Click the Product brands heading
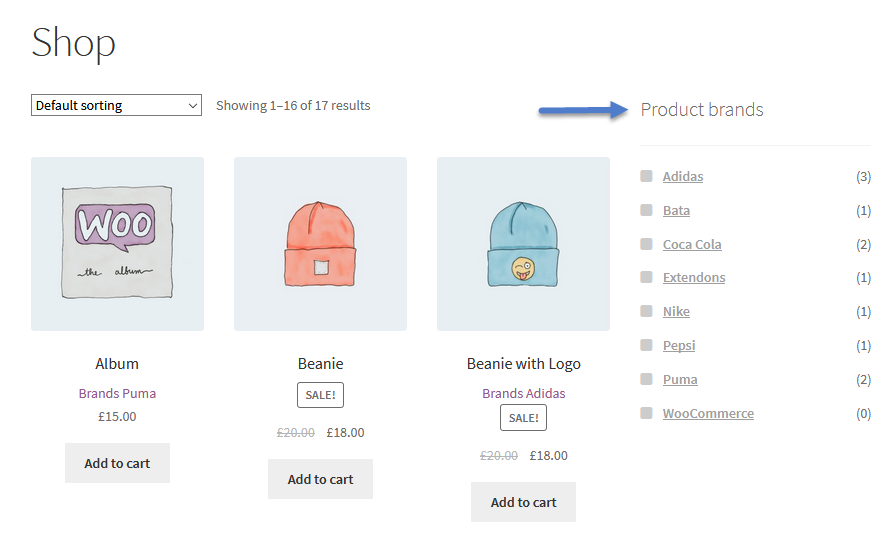 tap(702, 110)
